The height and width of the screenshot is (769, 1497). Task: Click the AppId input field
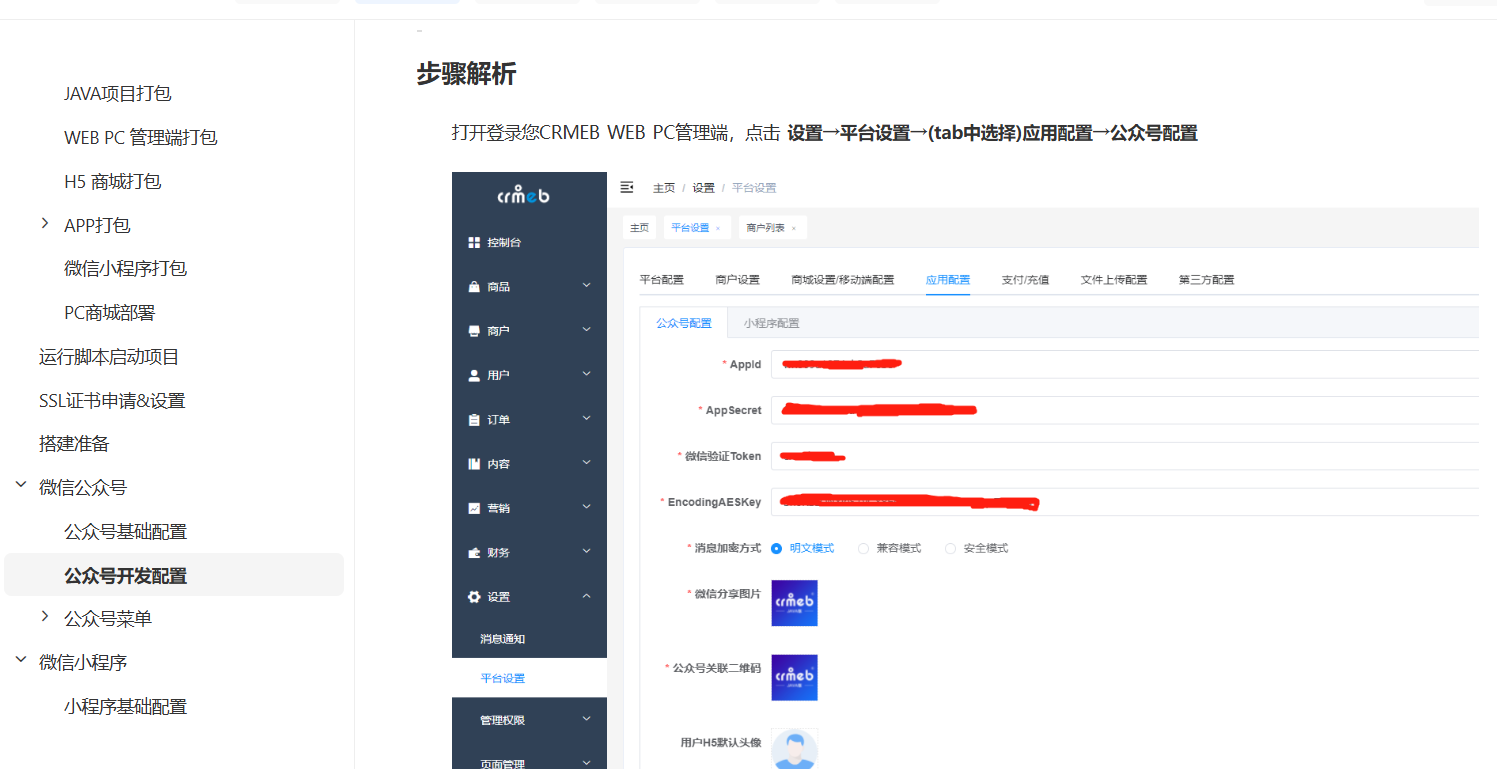pos(1124,365)
